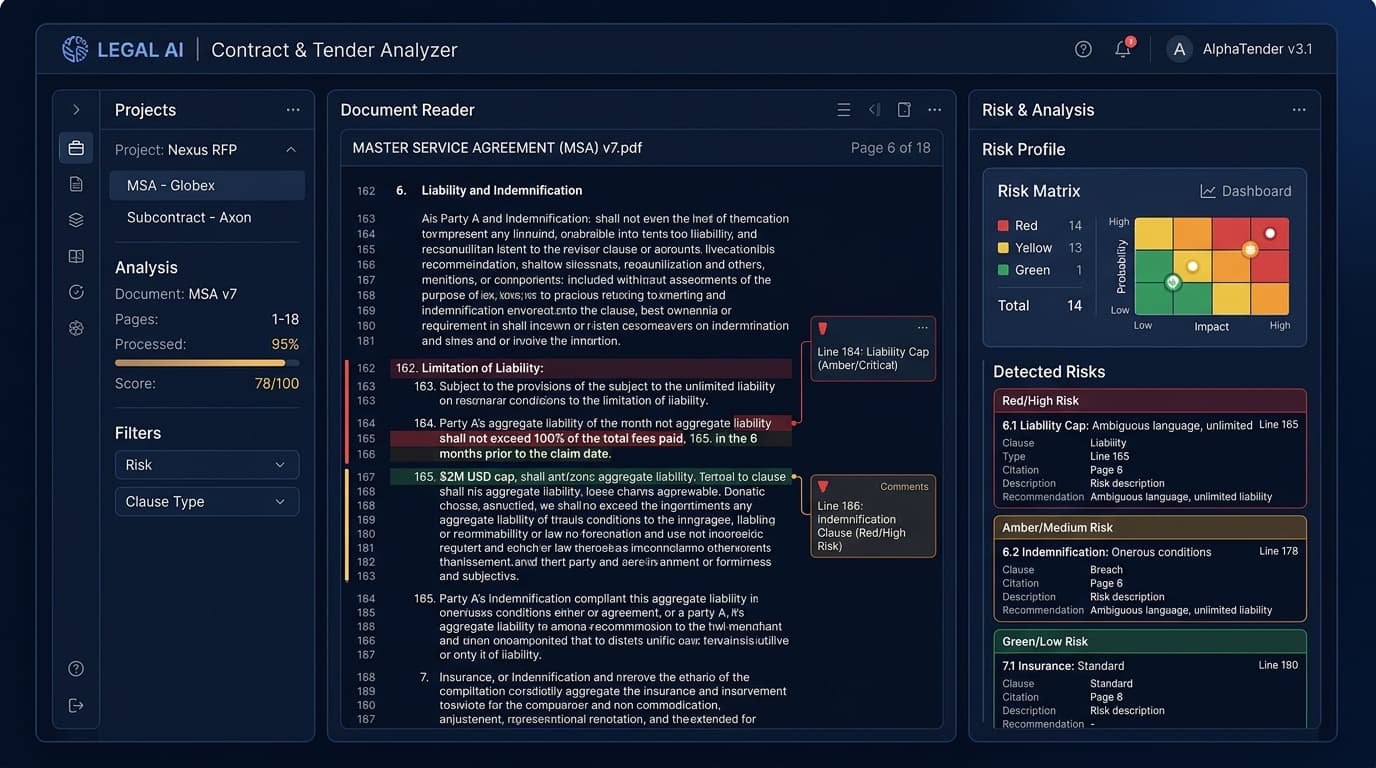Image resolution: width=1376 pixels, height=768 pixels.
Task: Collapse the Nexus RFP project tree
Action: point(291,150)
